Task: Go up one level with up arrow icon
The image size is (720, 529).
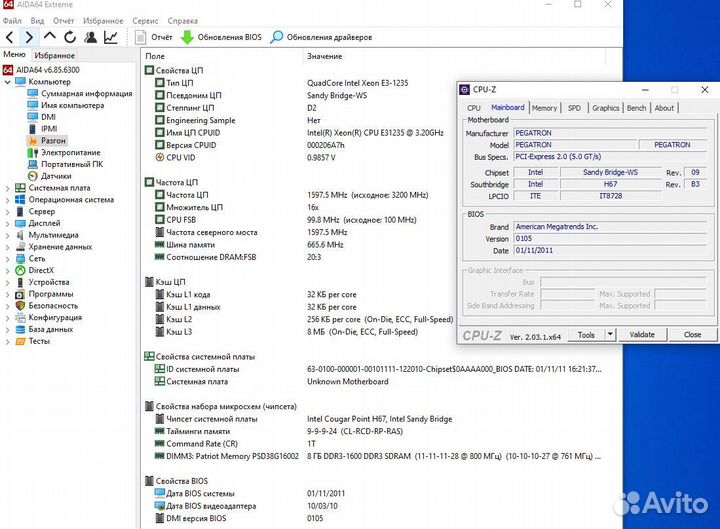Action: click(50, 36)
